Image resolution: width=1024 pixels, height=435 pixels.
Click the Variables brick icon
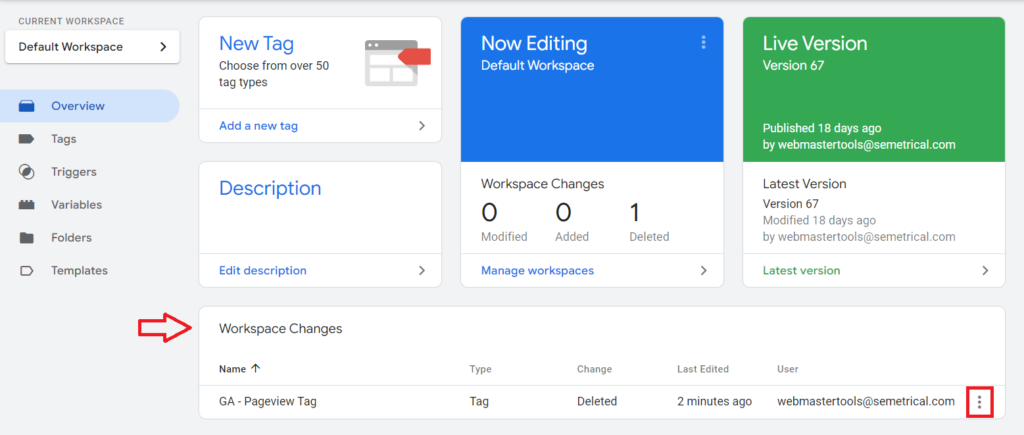[27, 205]
